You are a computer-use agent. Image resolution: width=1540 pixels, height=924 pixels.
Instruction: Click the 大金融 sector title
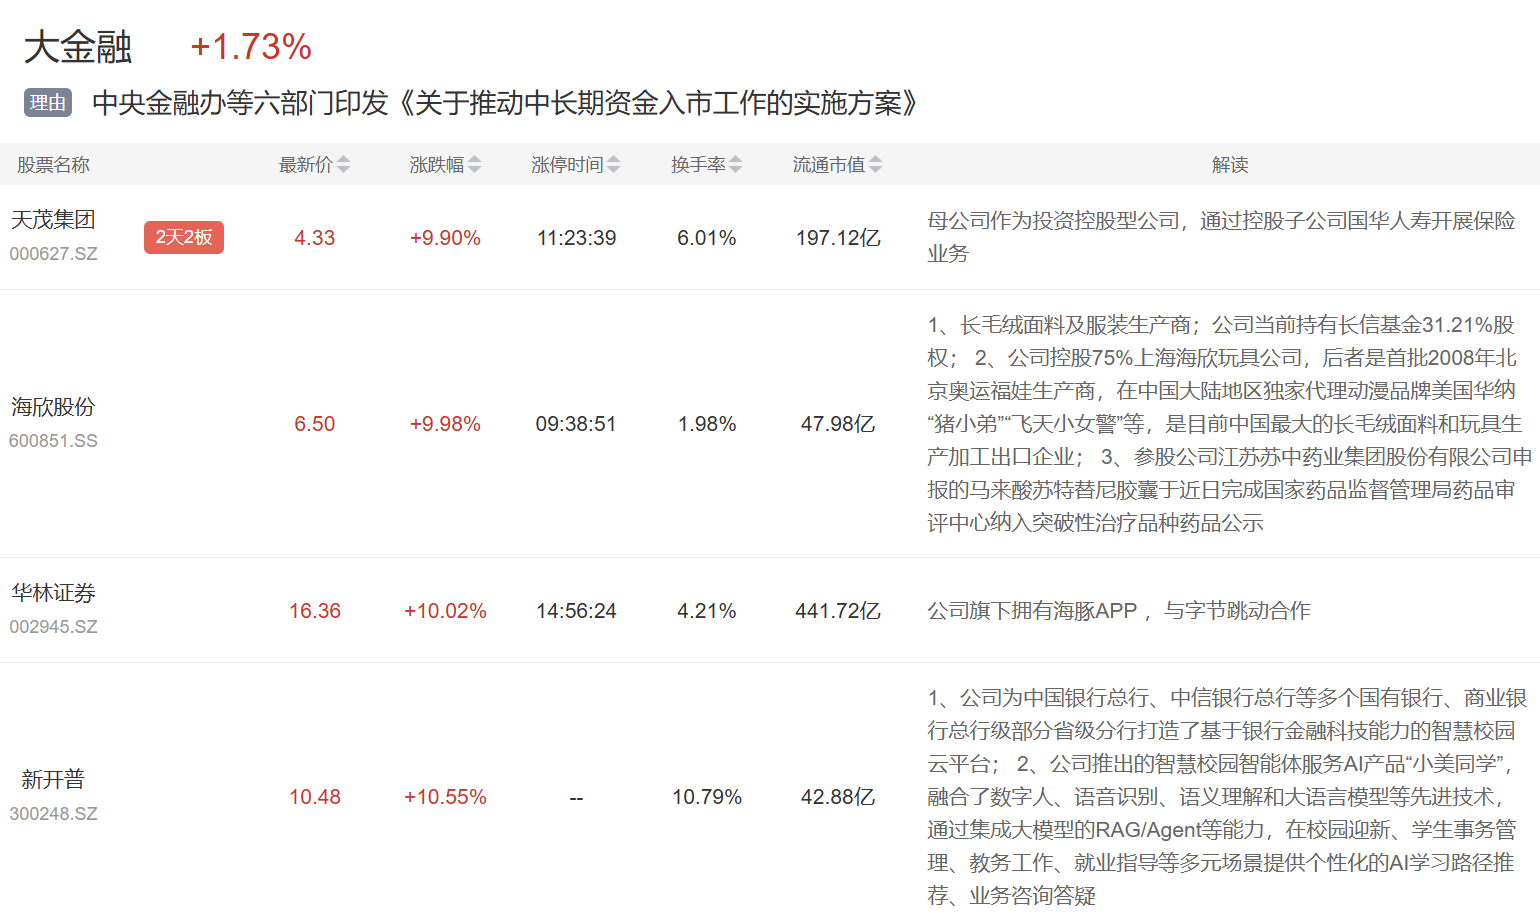pos(78,47)
